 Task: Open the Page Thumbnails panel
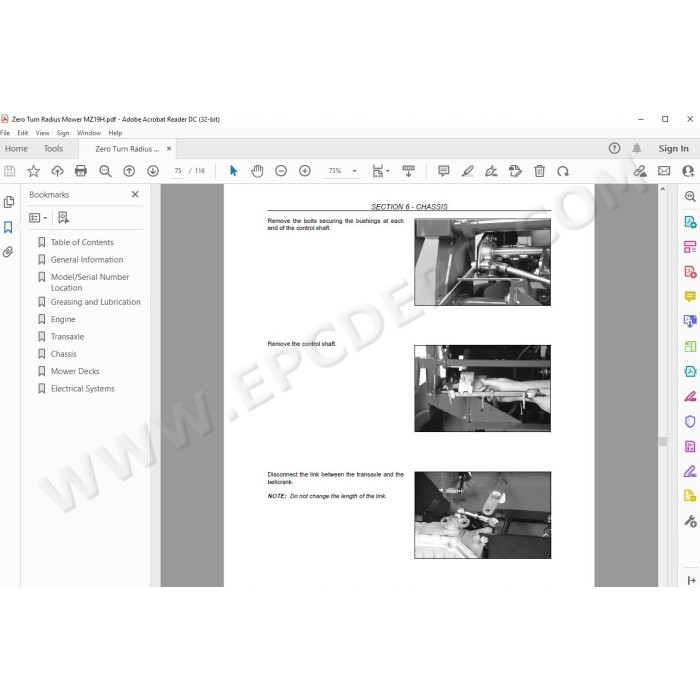pos(8,202)
